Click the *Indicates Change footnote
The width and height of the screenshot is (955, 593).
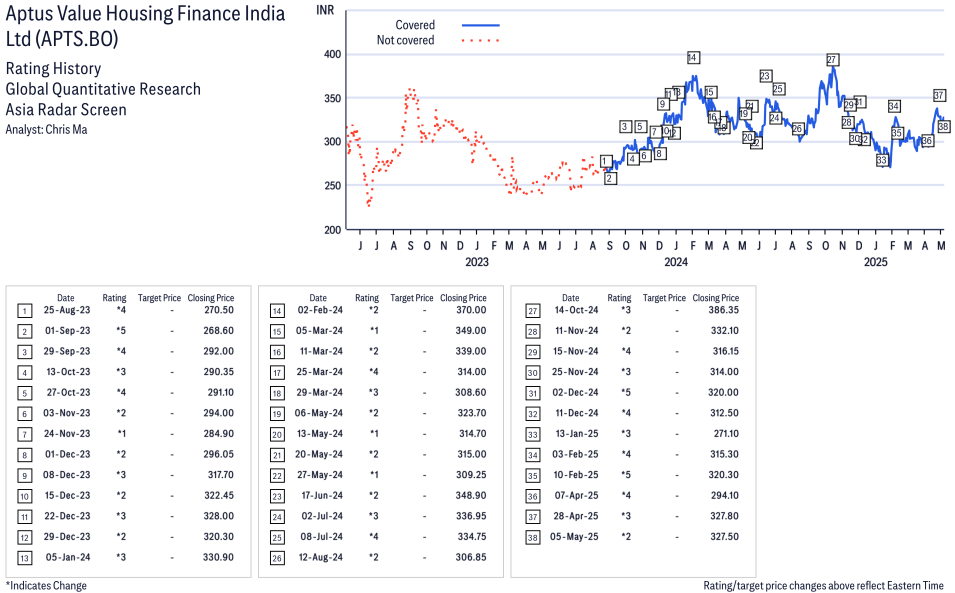(x=46, y=586)
